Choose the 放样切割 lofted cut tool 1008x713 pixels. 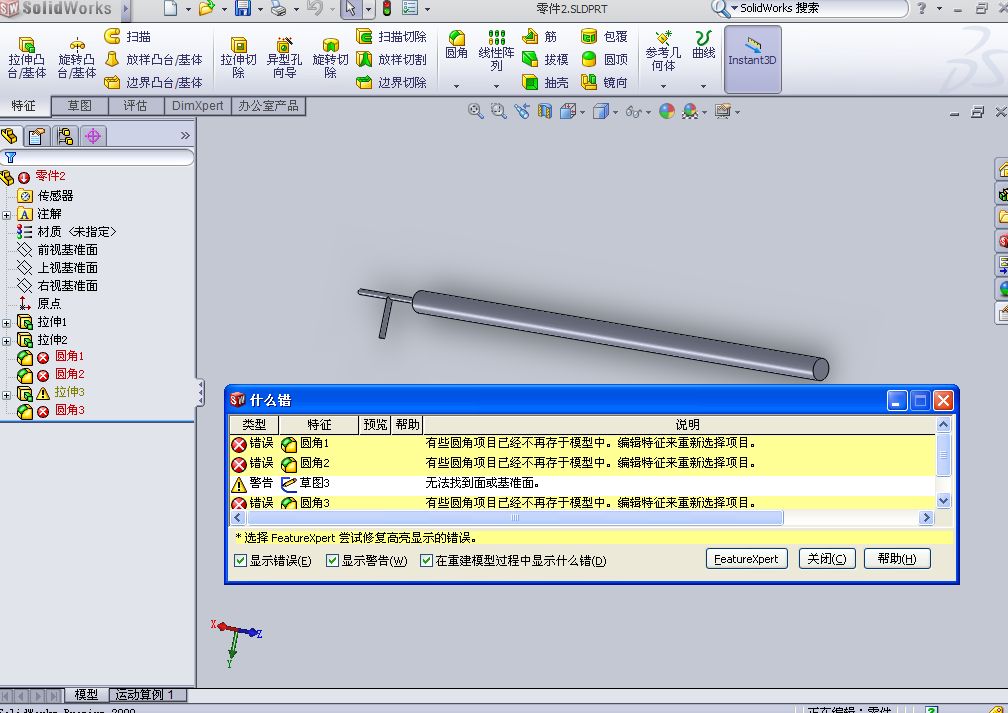392,60
